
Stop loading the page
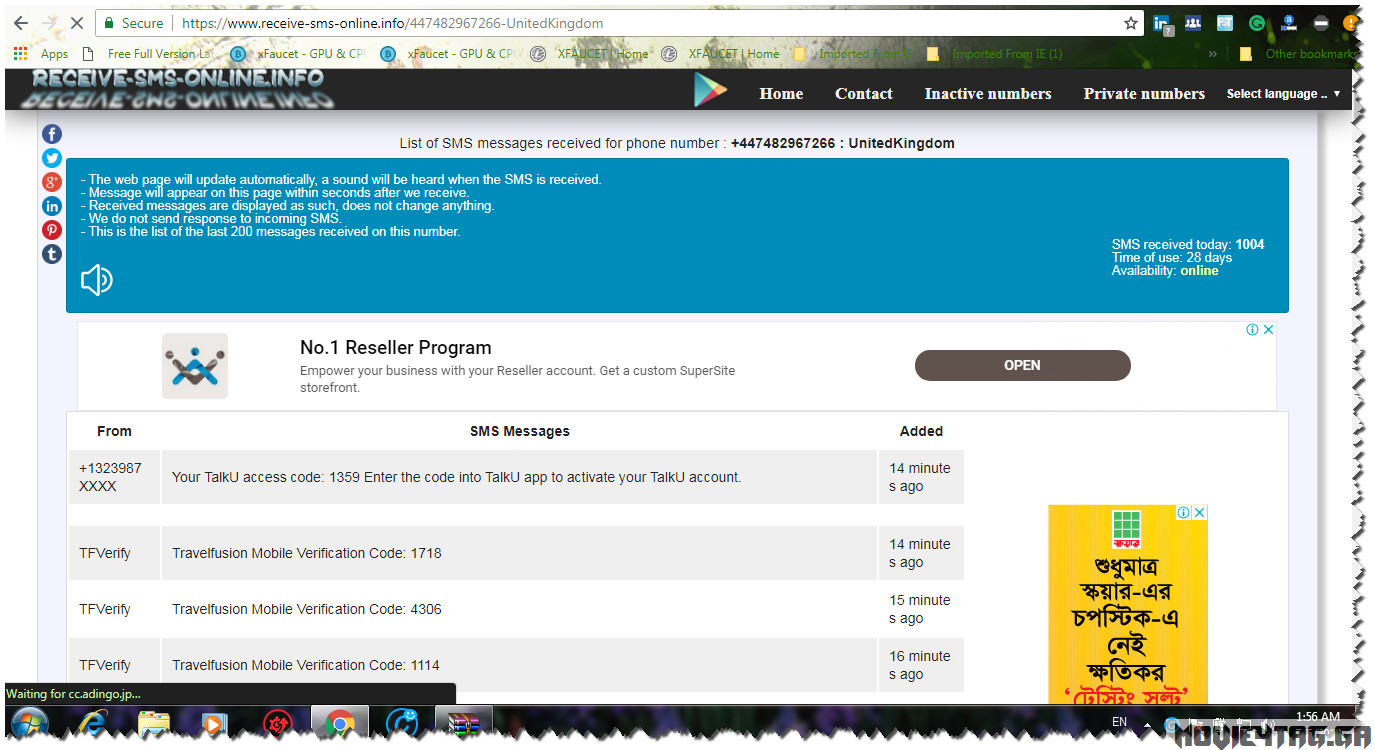(78, 23)
